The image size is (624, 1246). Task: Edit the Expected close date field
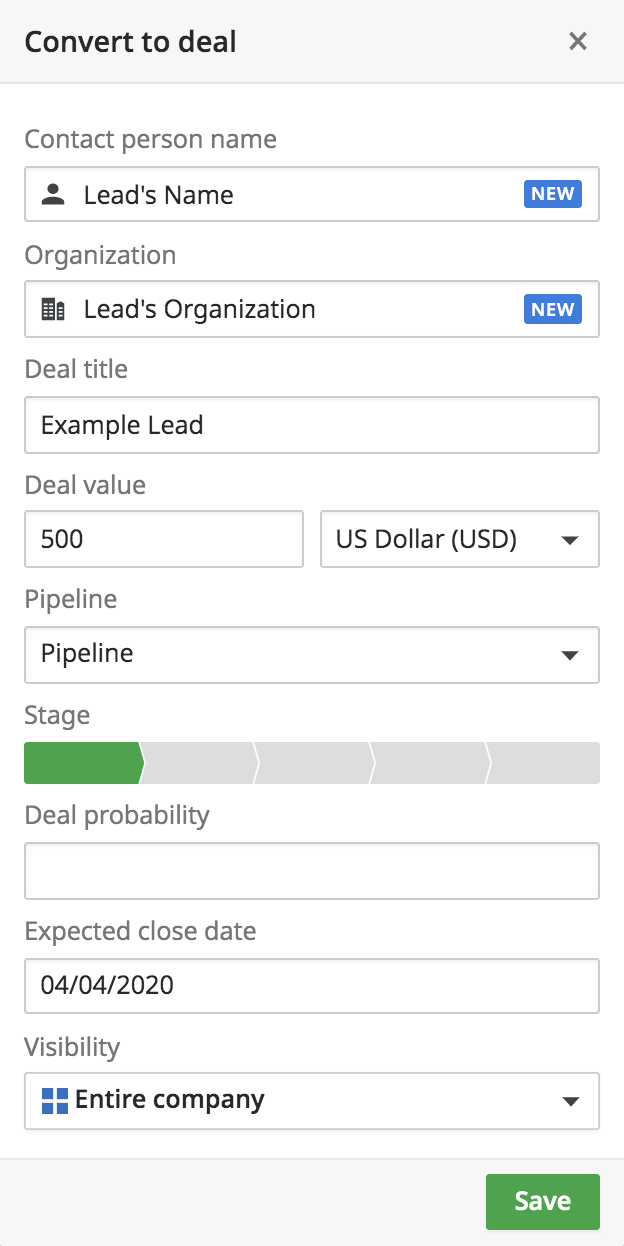coord(311,986)
